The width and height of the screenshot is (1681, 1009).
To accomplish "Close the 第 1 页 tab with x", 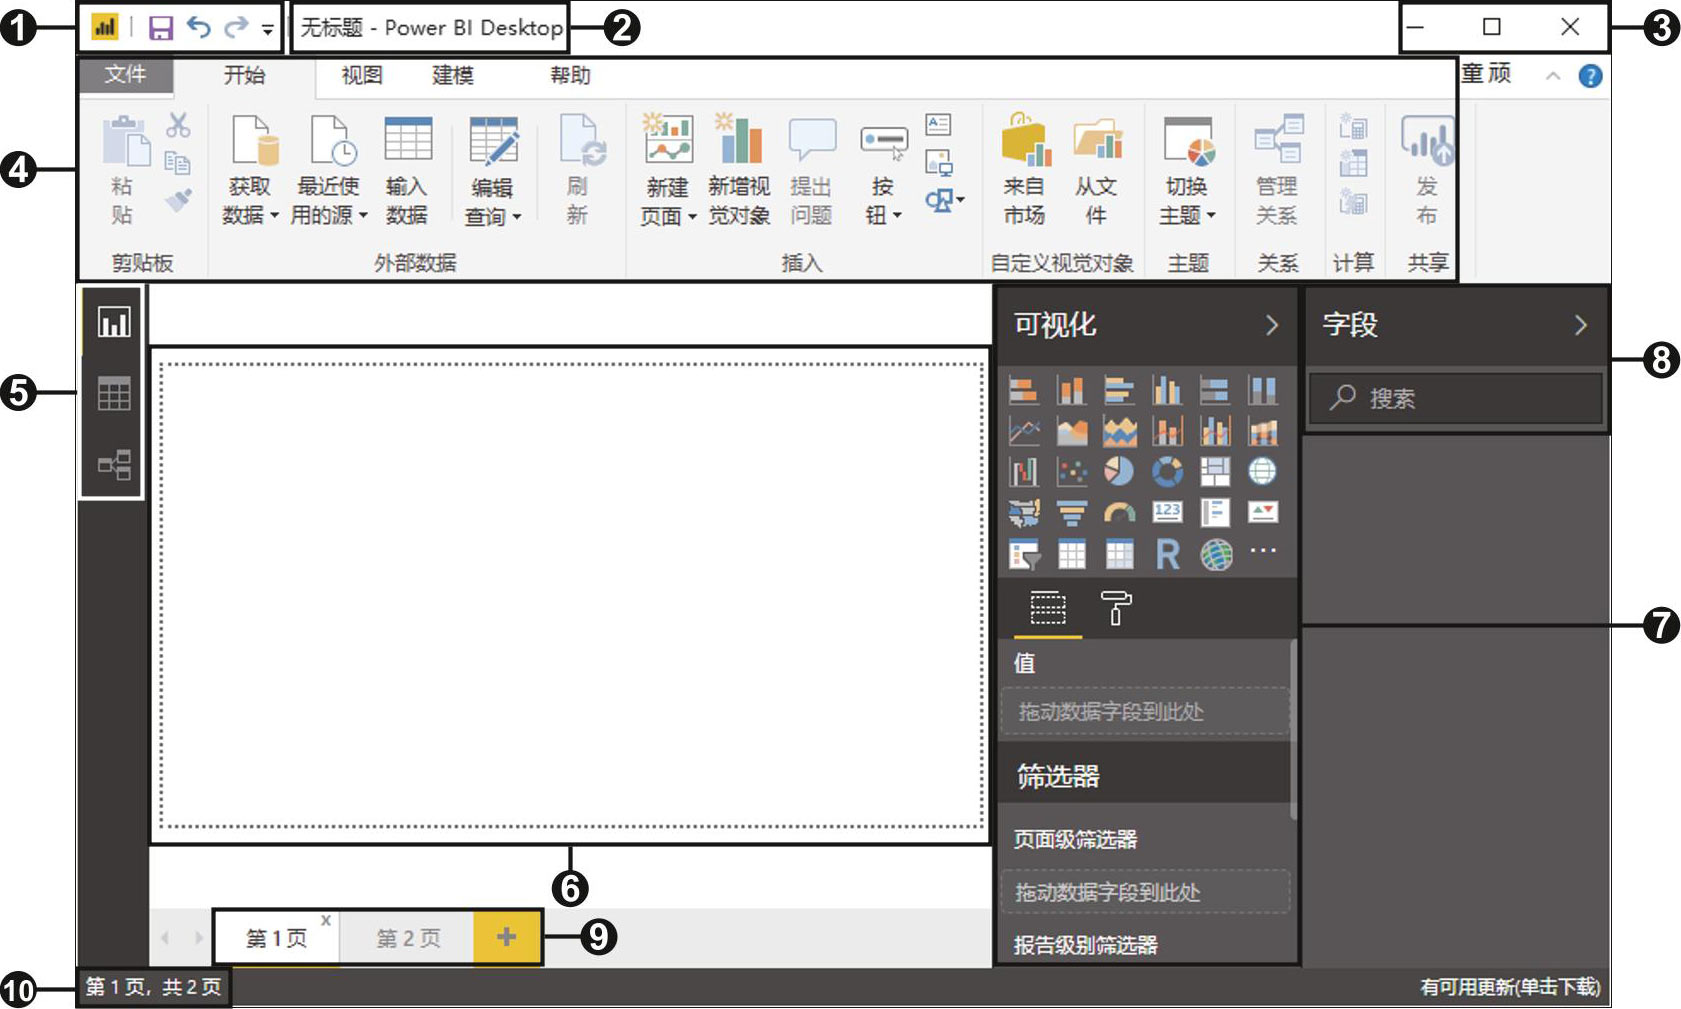I will click(x=326, y=920).
